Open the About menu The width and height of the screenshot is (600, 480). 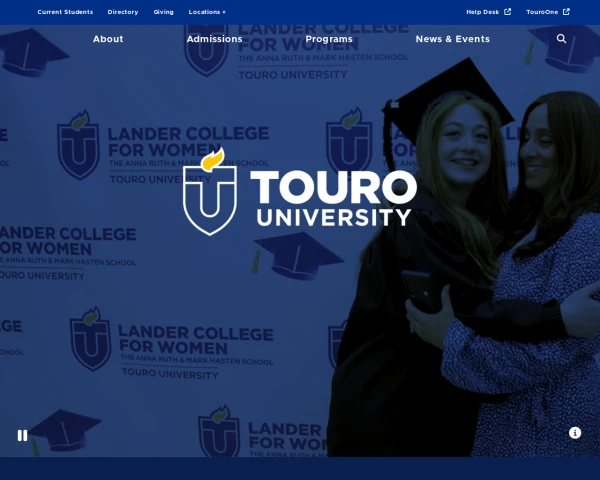click(108, 39)
